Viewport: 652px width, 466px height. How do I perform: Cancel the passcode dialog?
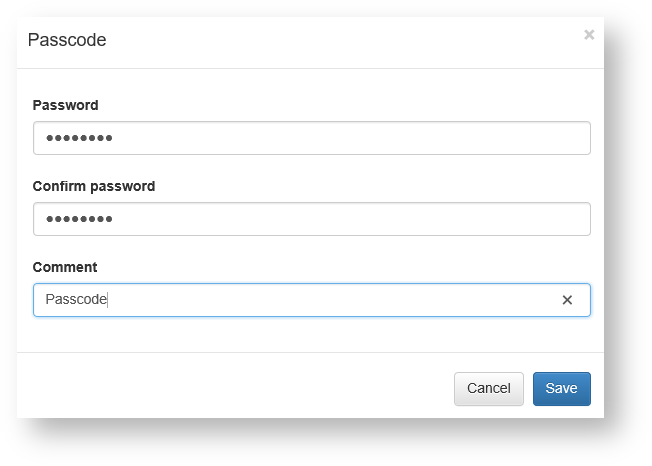[x=488, y=388]
